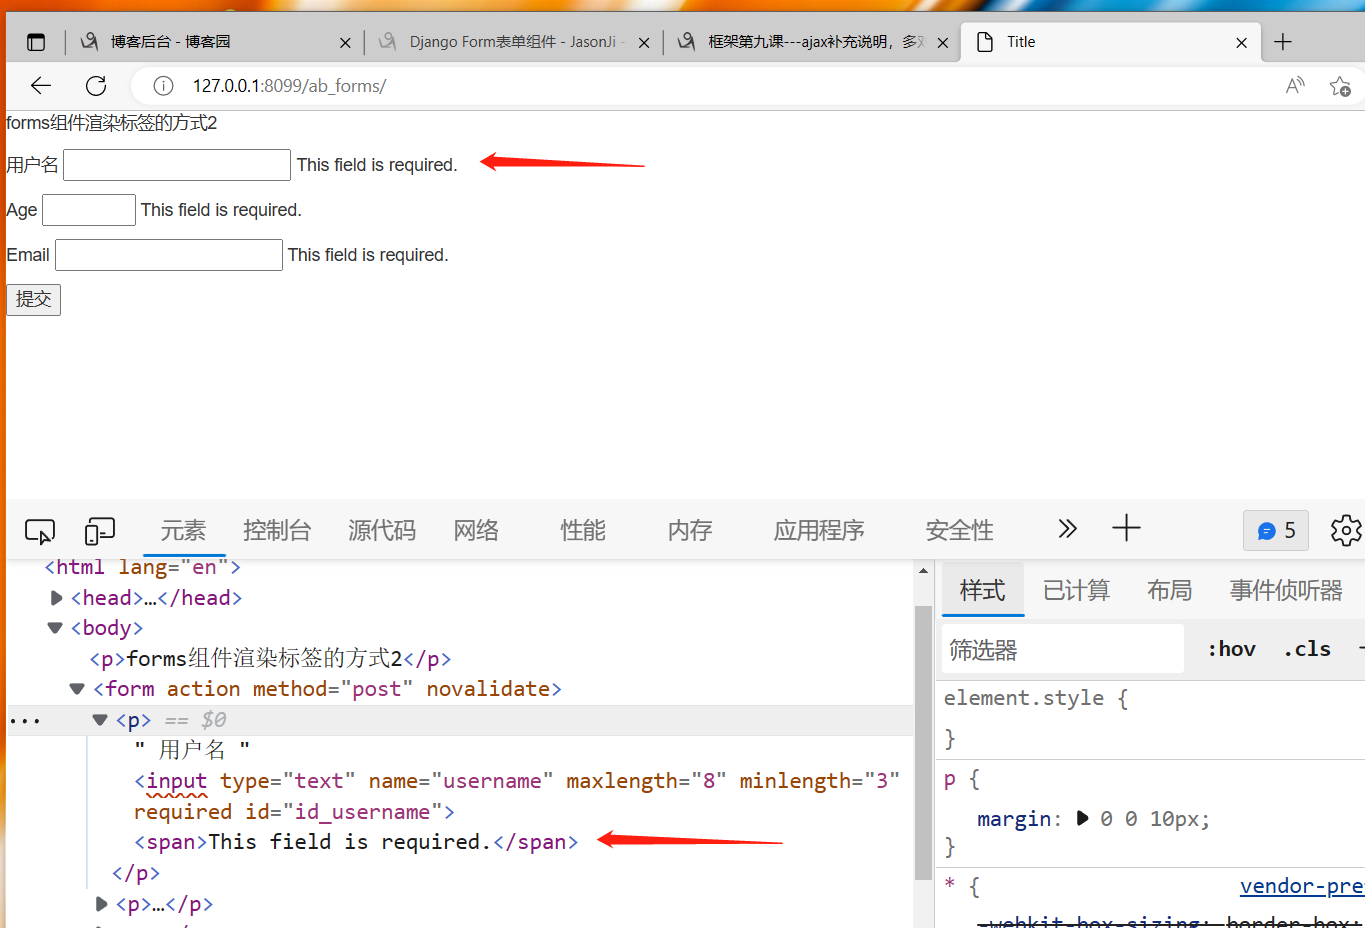Viewport: 1365px width, 928px height.
Task: Open the vendor-pre stylesheet link
Action: pos(1301,887)
